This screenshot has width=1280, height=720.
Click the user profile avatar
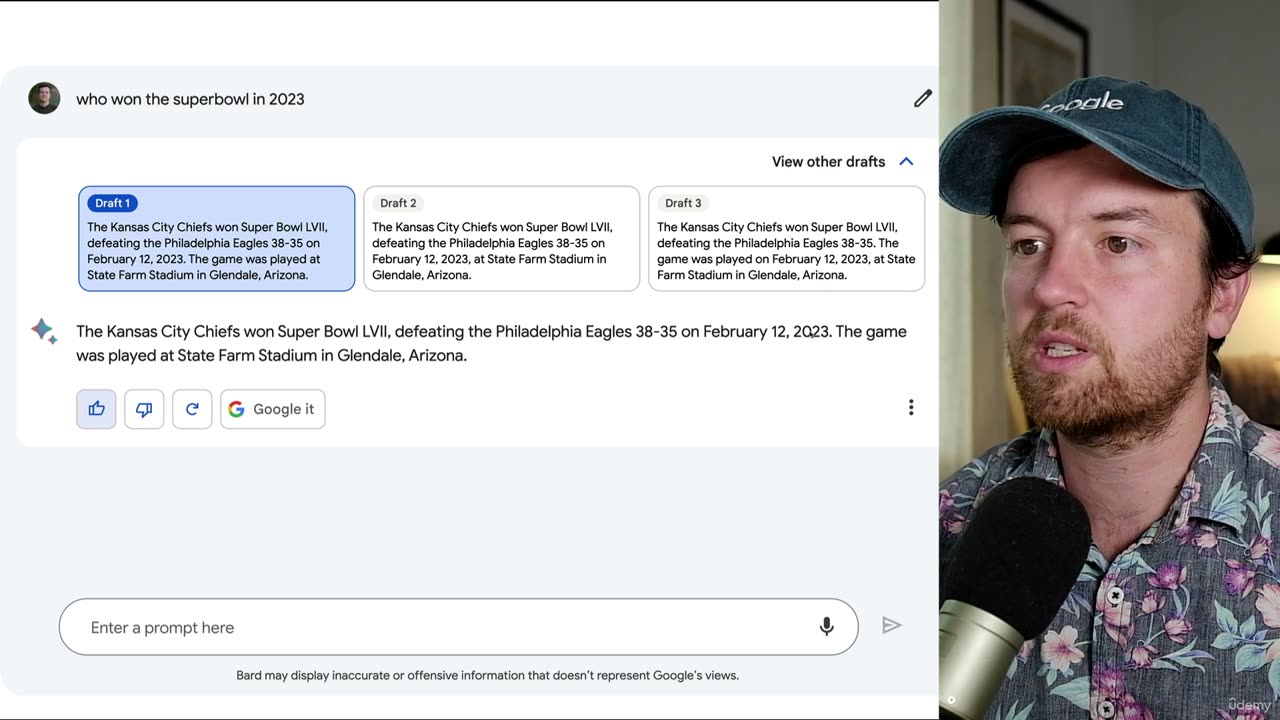pyautogui.click(x=44, y=98)
